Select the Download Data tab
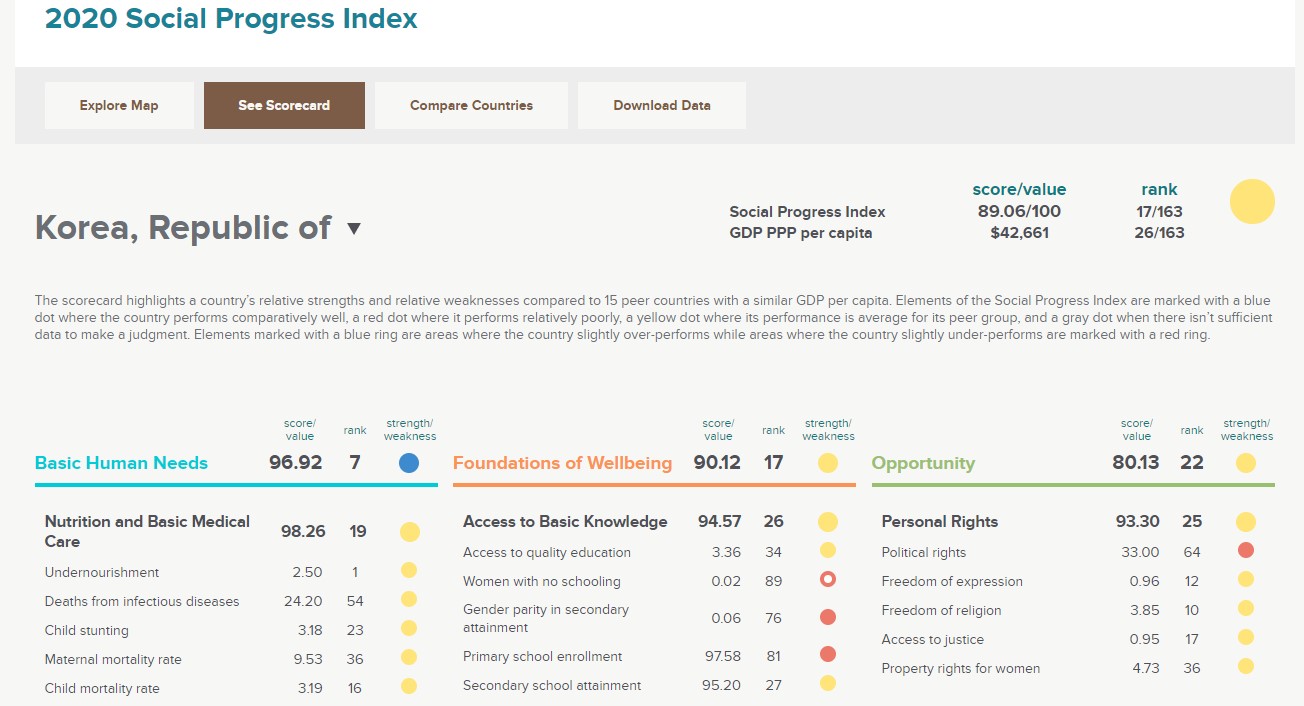 tap(661, 105)
